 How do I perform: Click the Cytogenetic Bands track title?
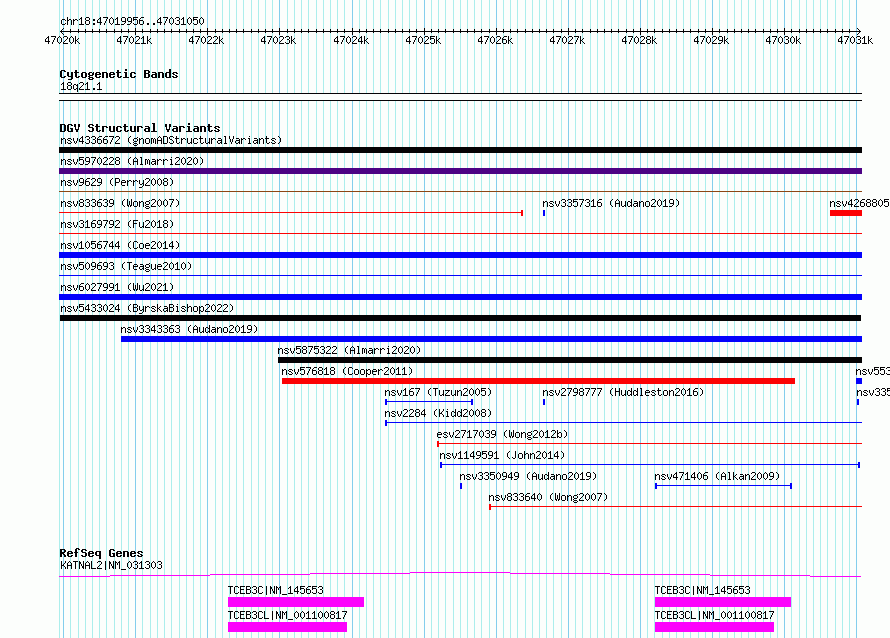[119, 74]
